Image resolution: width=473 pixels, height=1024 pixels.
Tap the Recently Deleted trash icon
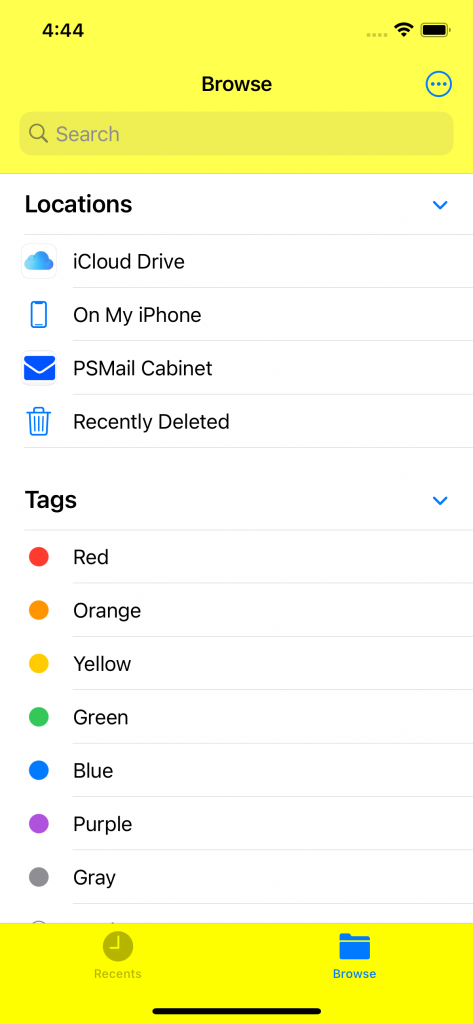click(39, 421)
